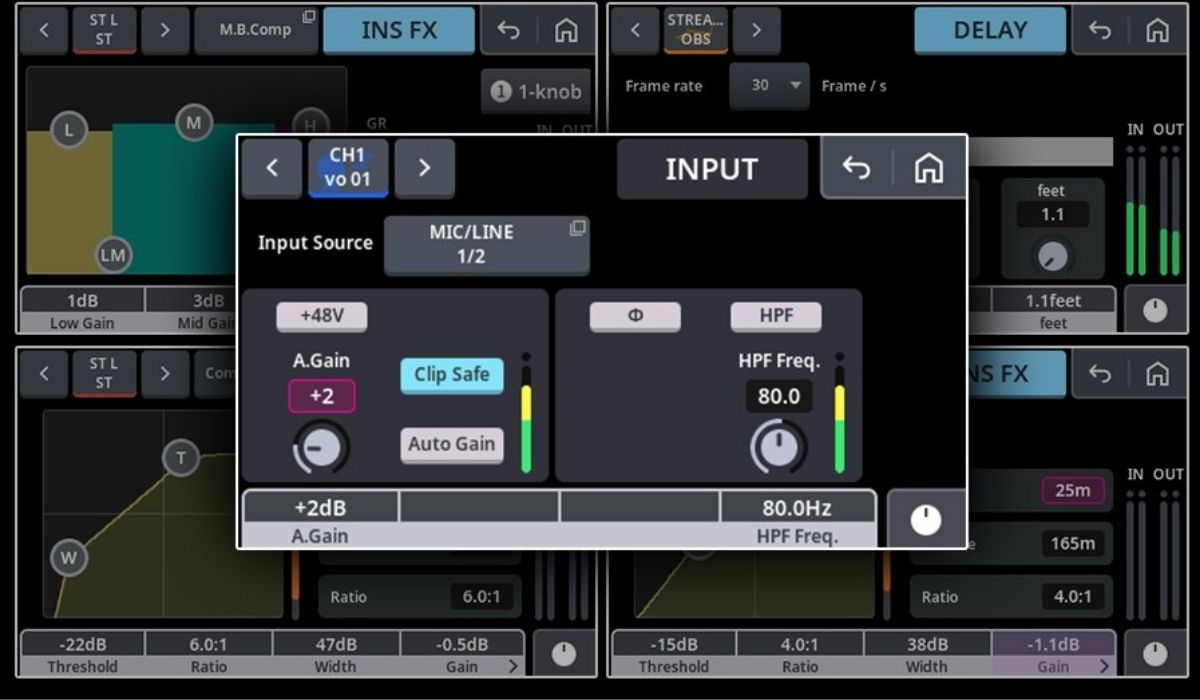Open the INS FX tab

click(x=399, y=30)
